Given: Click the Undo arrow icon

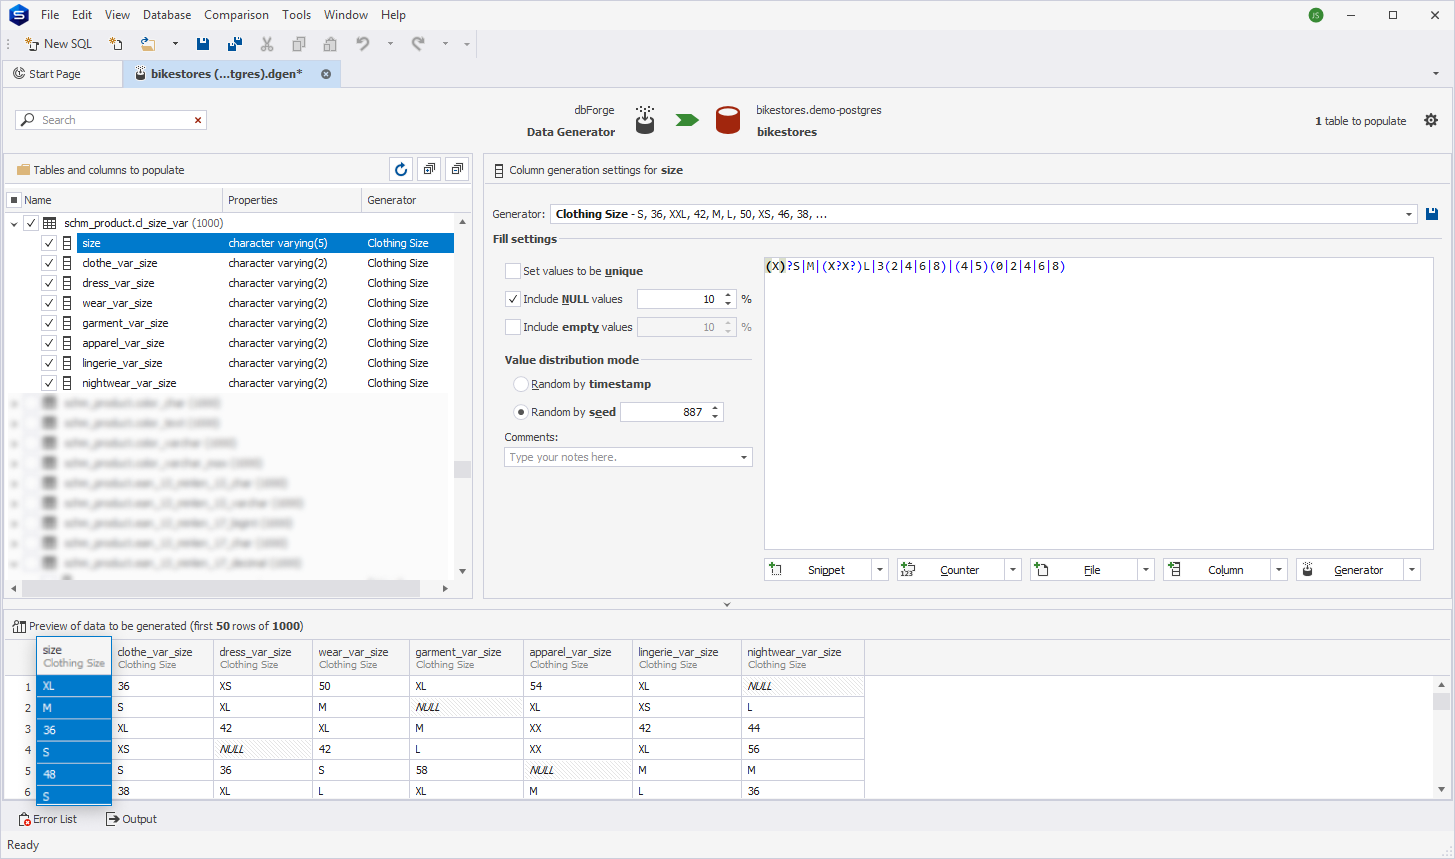Looking at the screenshot, I should [363, 44].
